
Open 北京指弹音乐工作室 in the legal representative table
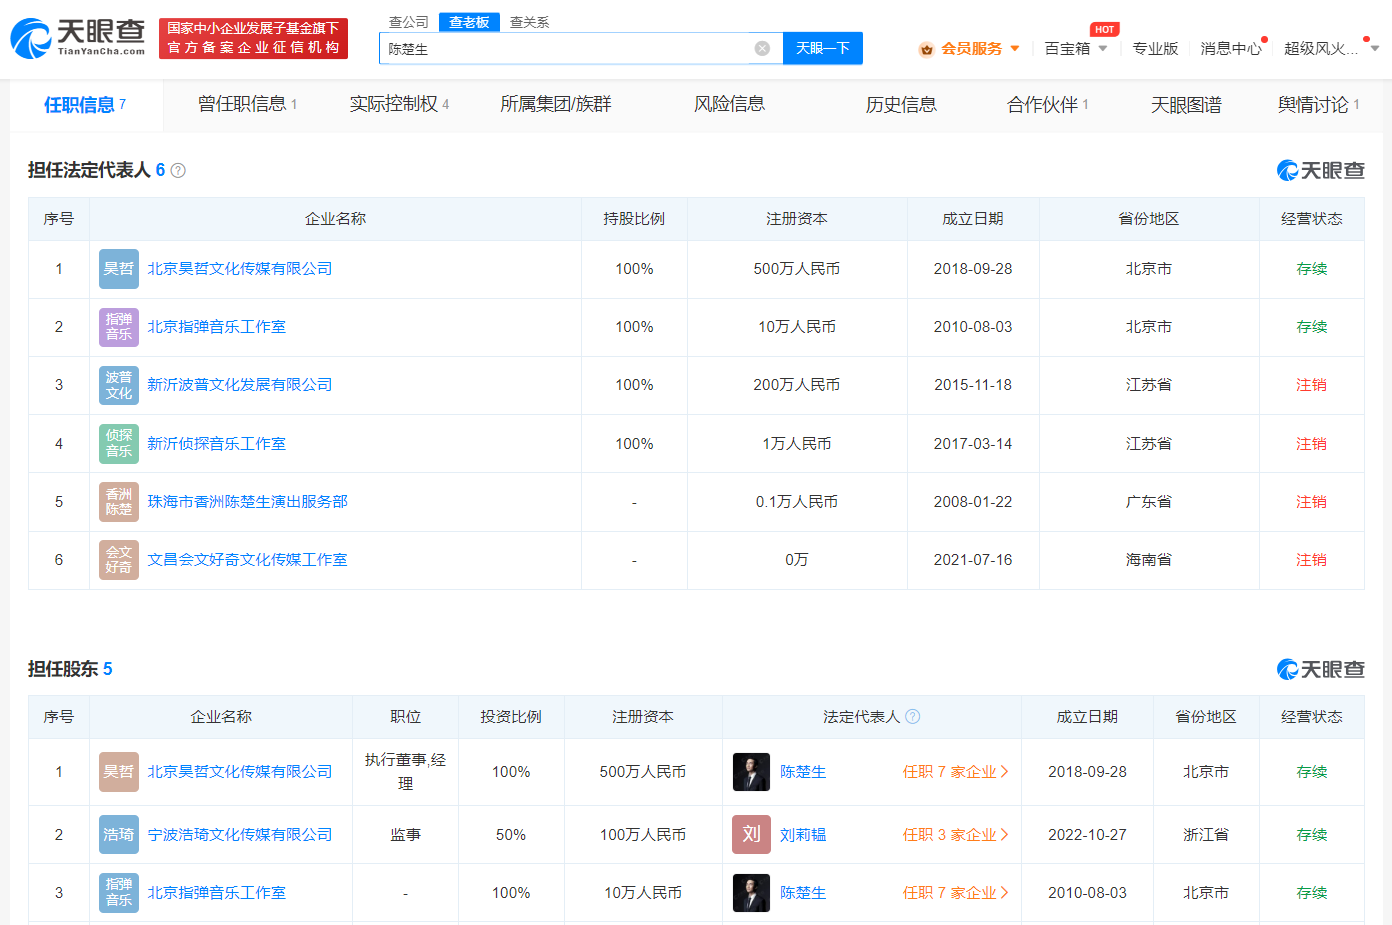tap(217, 327)
